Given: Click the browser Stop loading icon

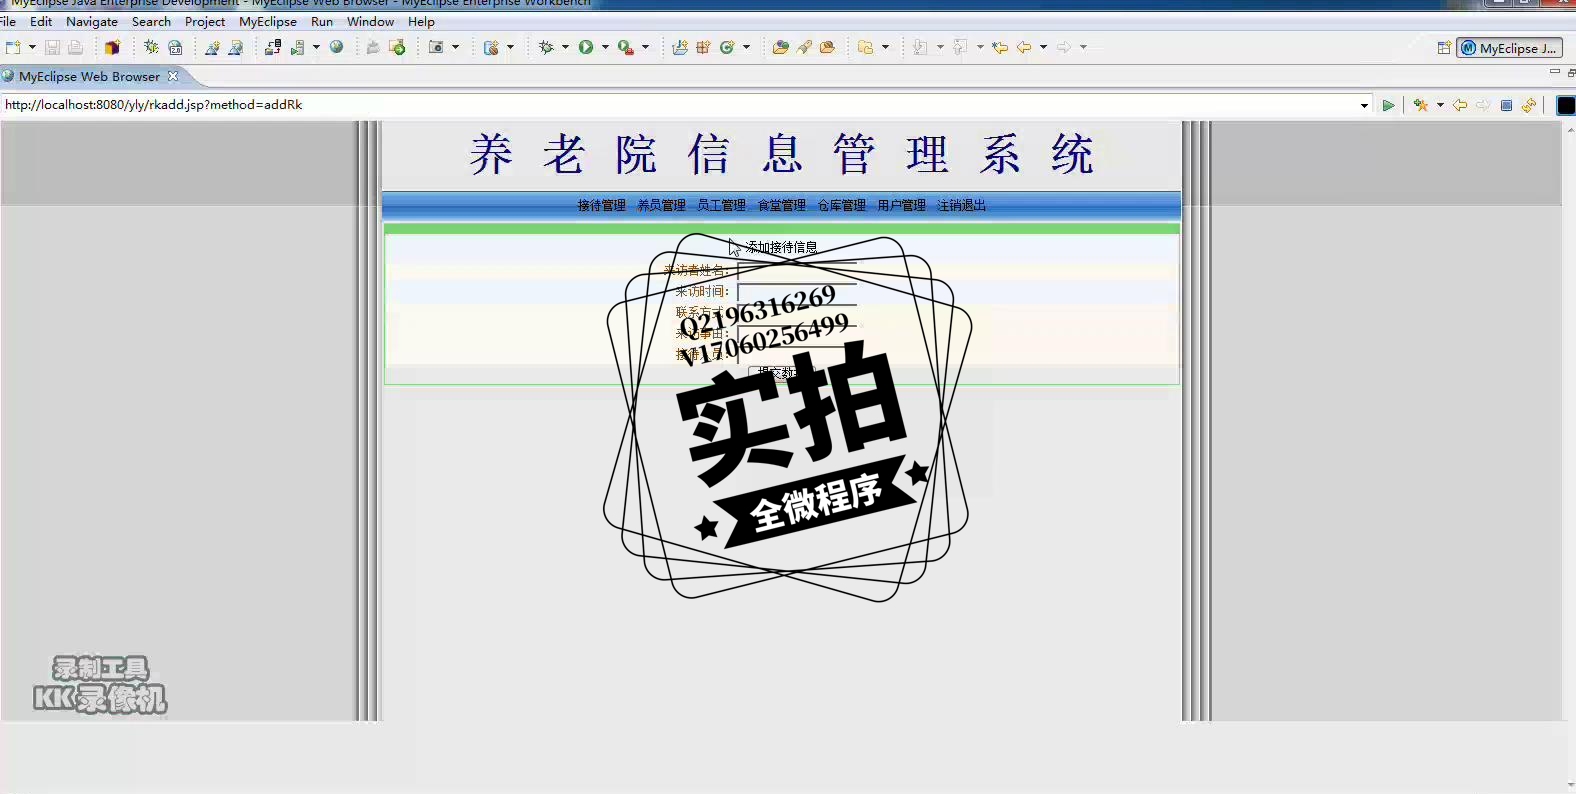Looking at the screenshot, I should tap(1506, 105).
